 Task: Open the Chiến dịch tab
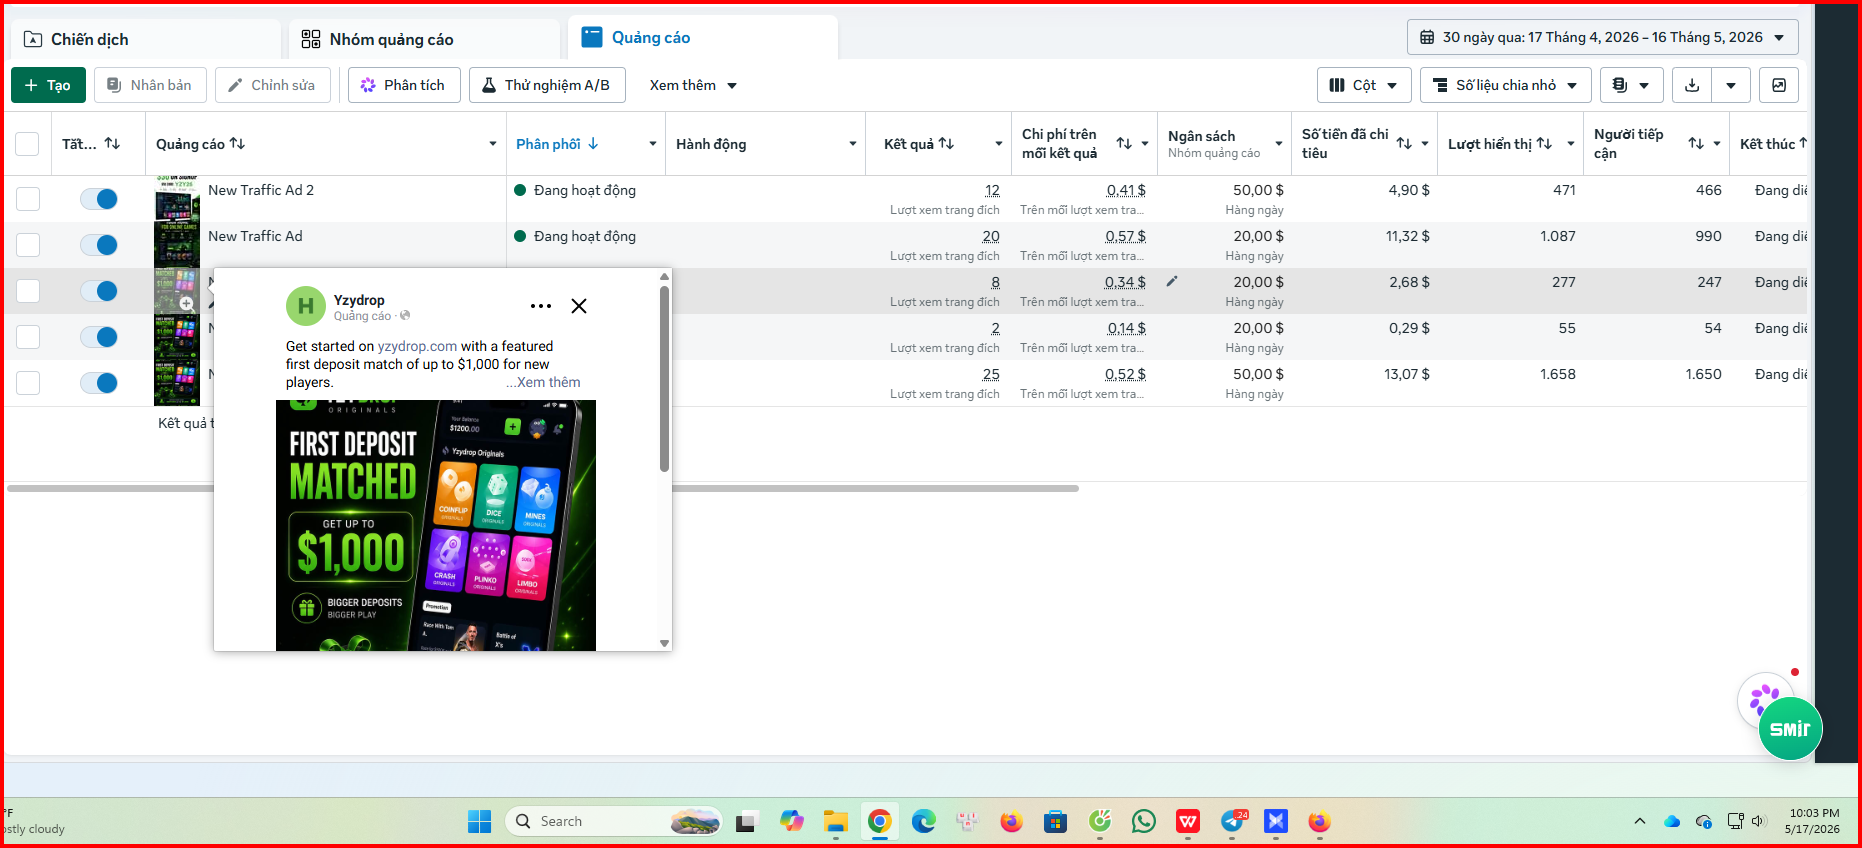[x=146, y=39]
